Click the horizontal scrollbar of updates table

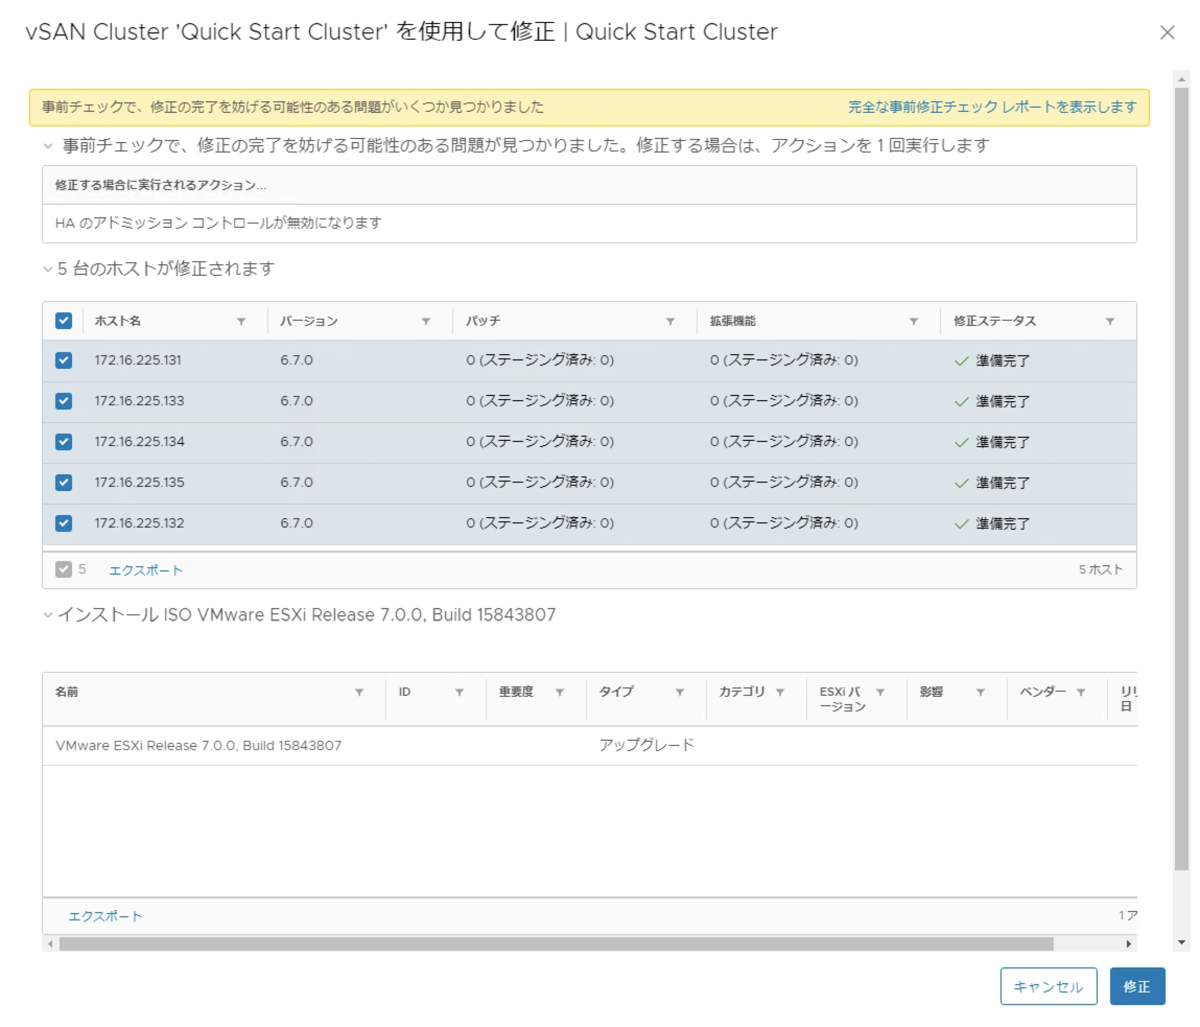(556, 944)
